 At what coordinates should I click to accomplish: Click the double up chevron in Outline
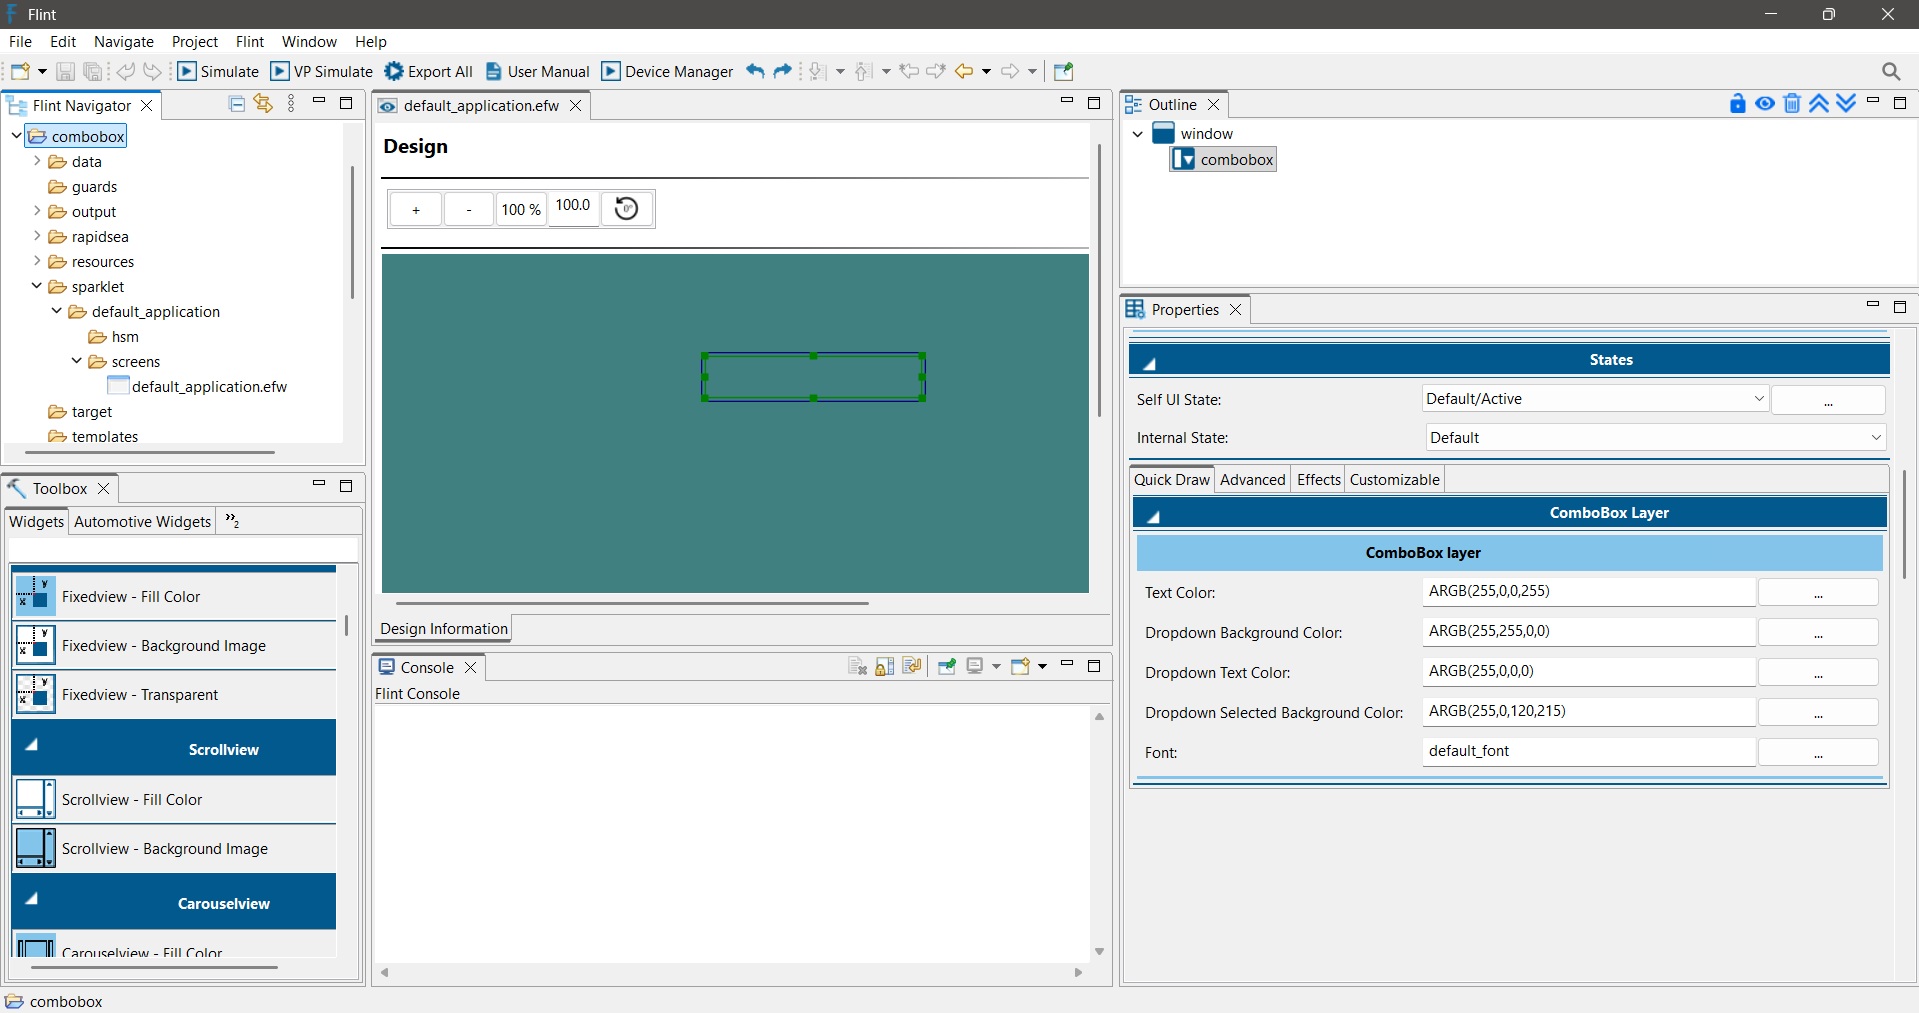point(1819,103)
